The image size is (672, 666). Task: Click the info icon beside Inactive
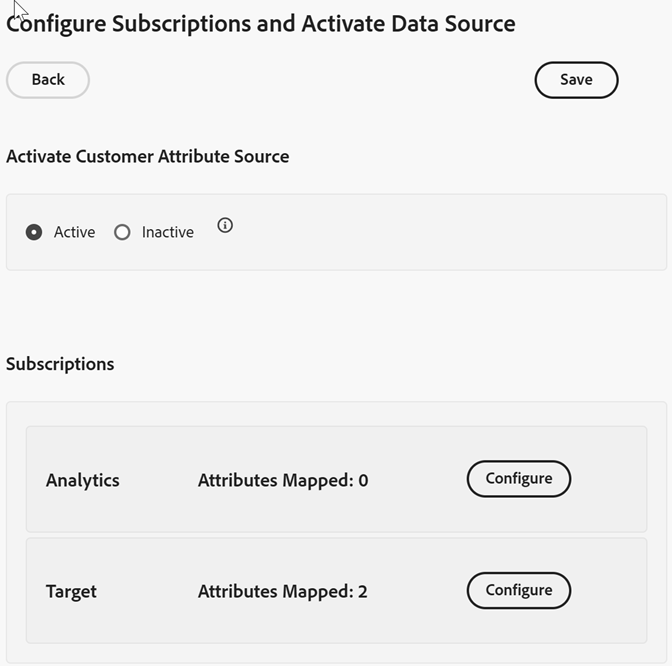coord(225,226)
